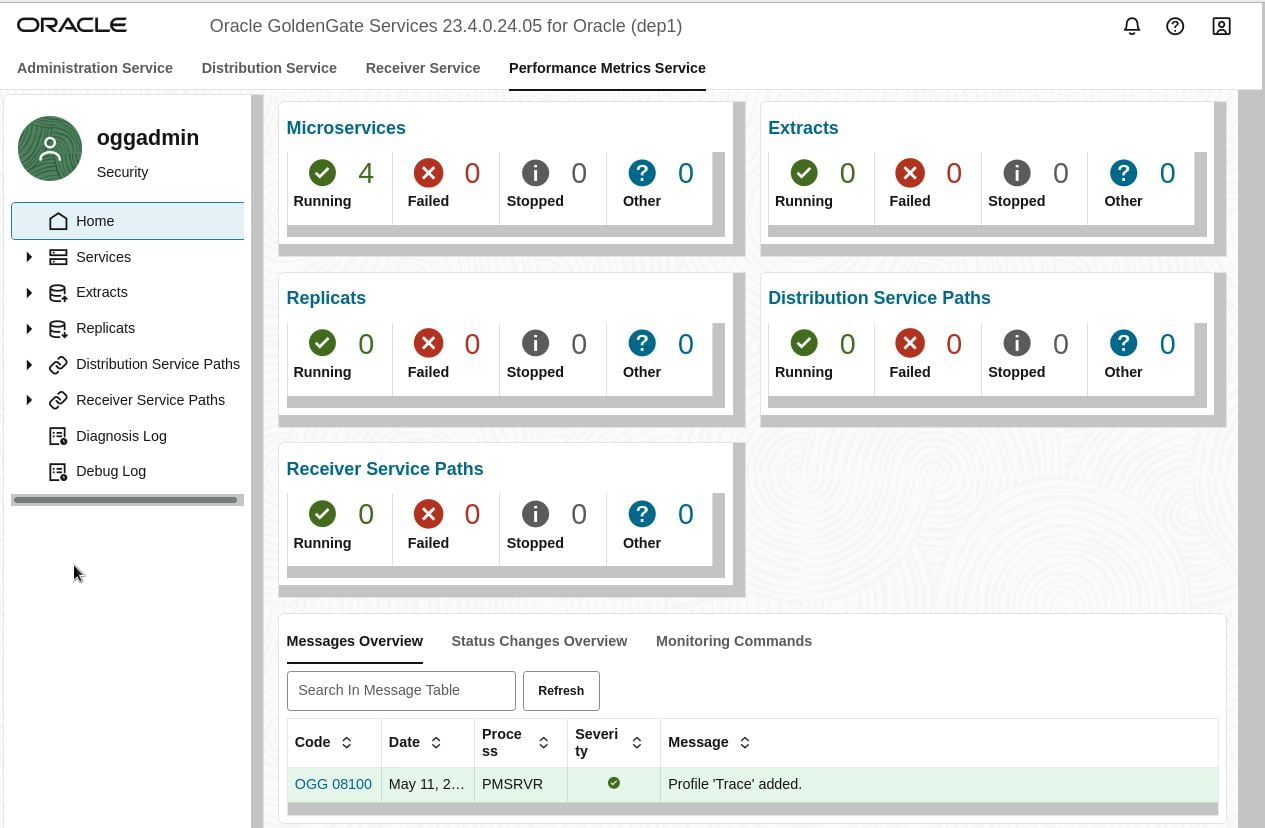The width and height of the screenshot is (1265, 828).
Task: Click the Extracts database icon in sidebar
Action: point(58,292)
